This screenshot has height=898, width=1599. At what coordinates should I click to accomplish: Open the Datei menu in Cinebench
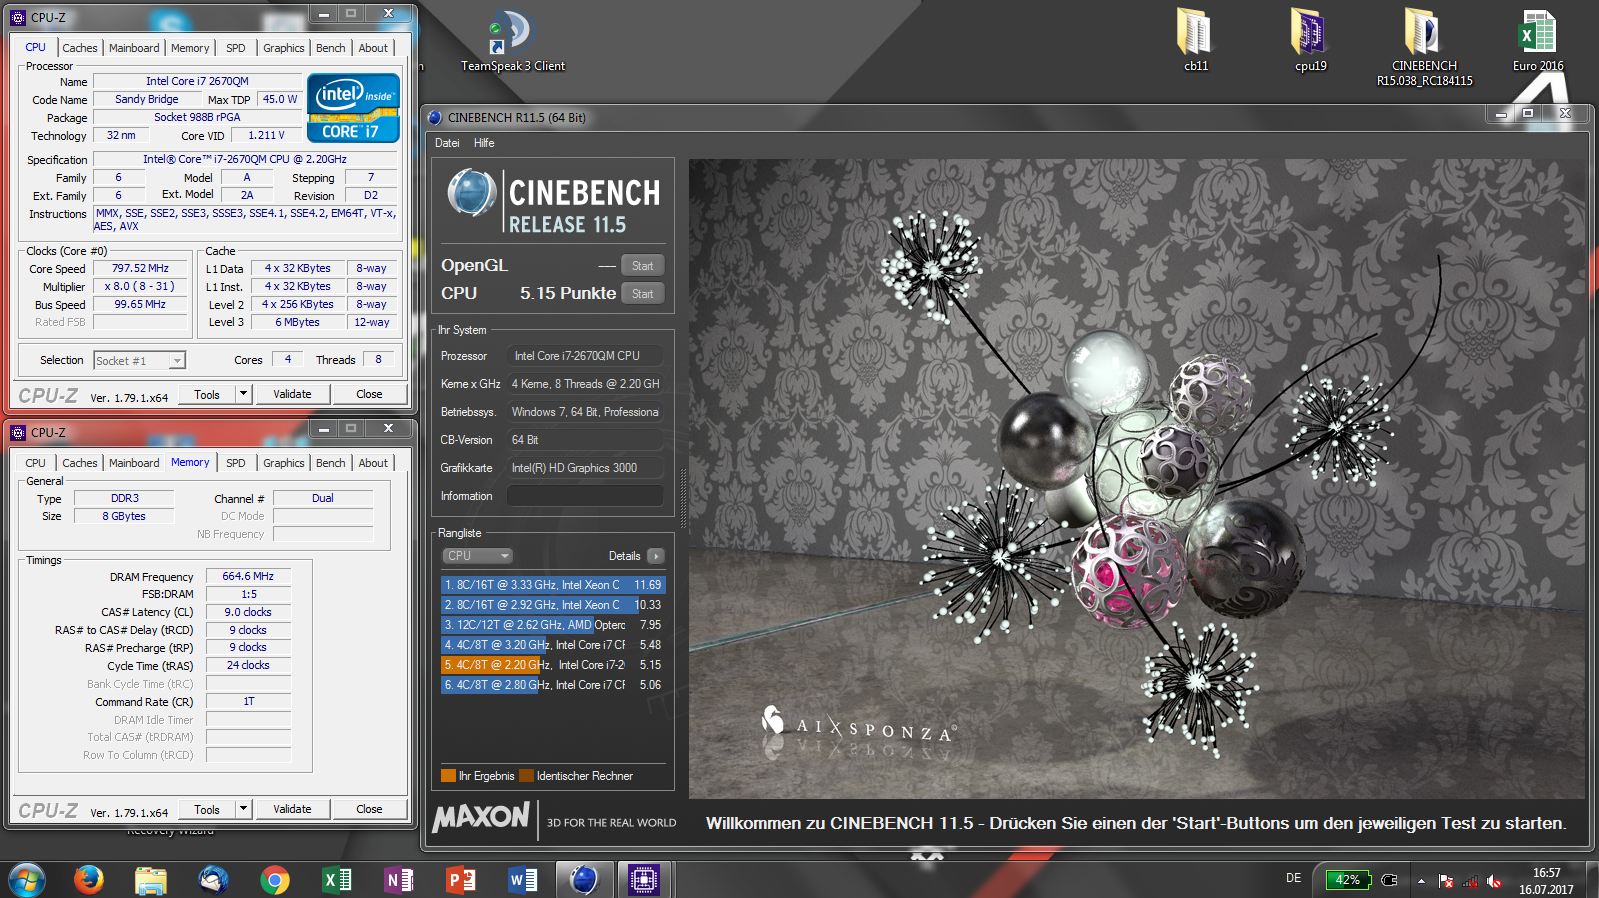[x=447, y=143]
